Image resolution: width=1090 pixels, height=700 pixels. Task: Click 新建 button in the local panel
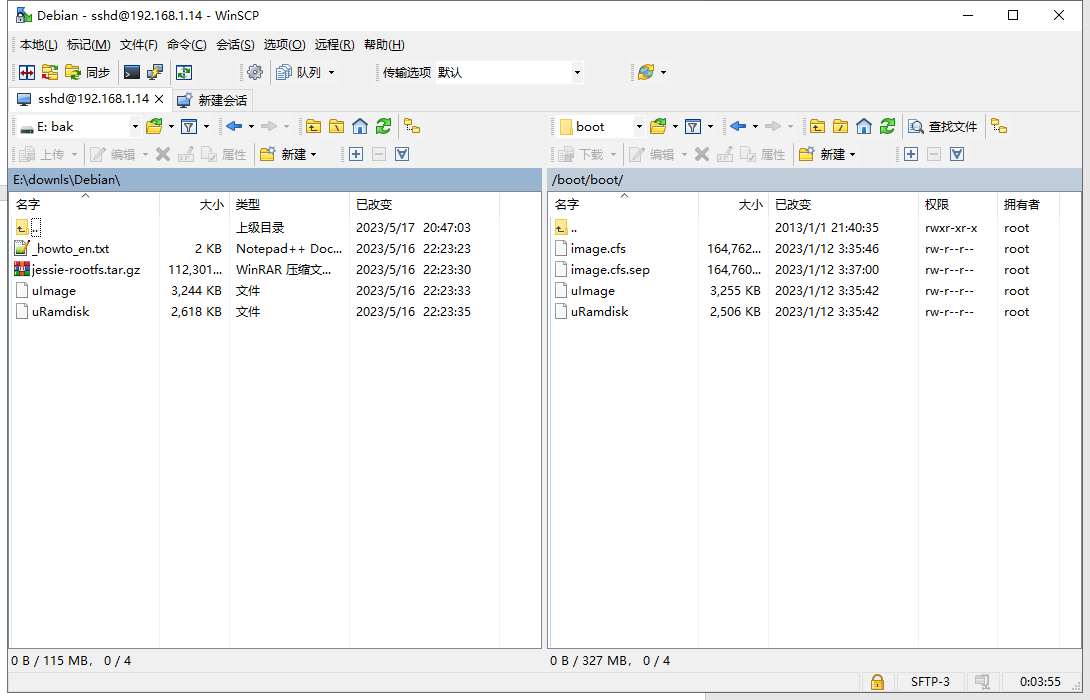[287, 154]
